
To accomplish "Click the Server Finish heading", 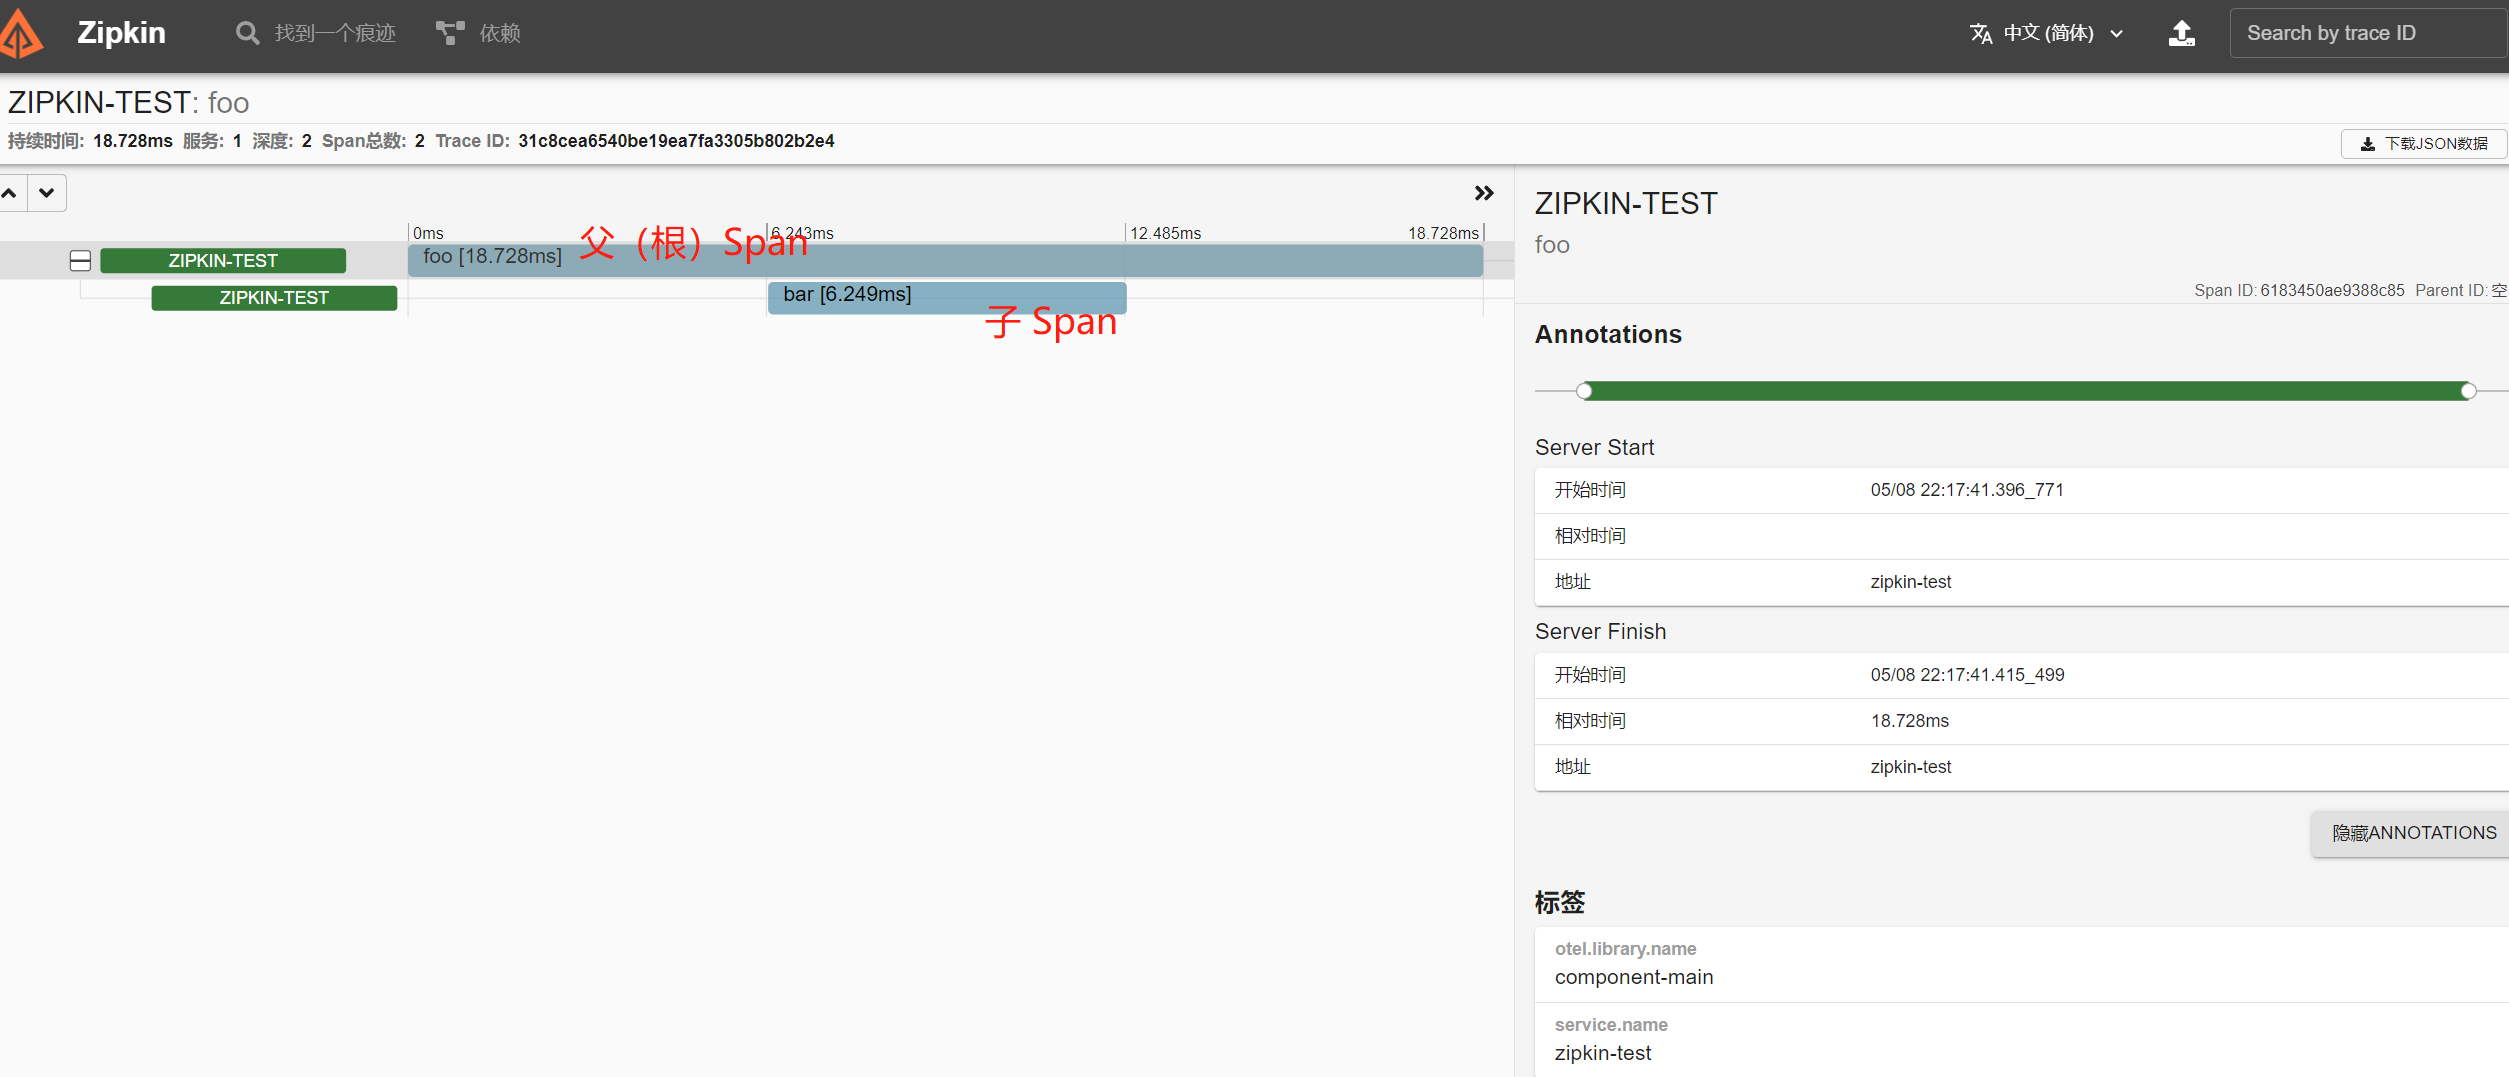I will (x=1600, y=632).
